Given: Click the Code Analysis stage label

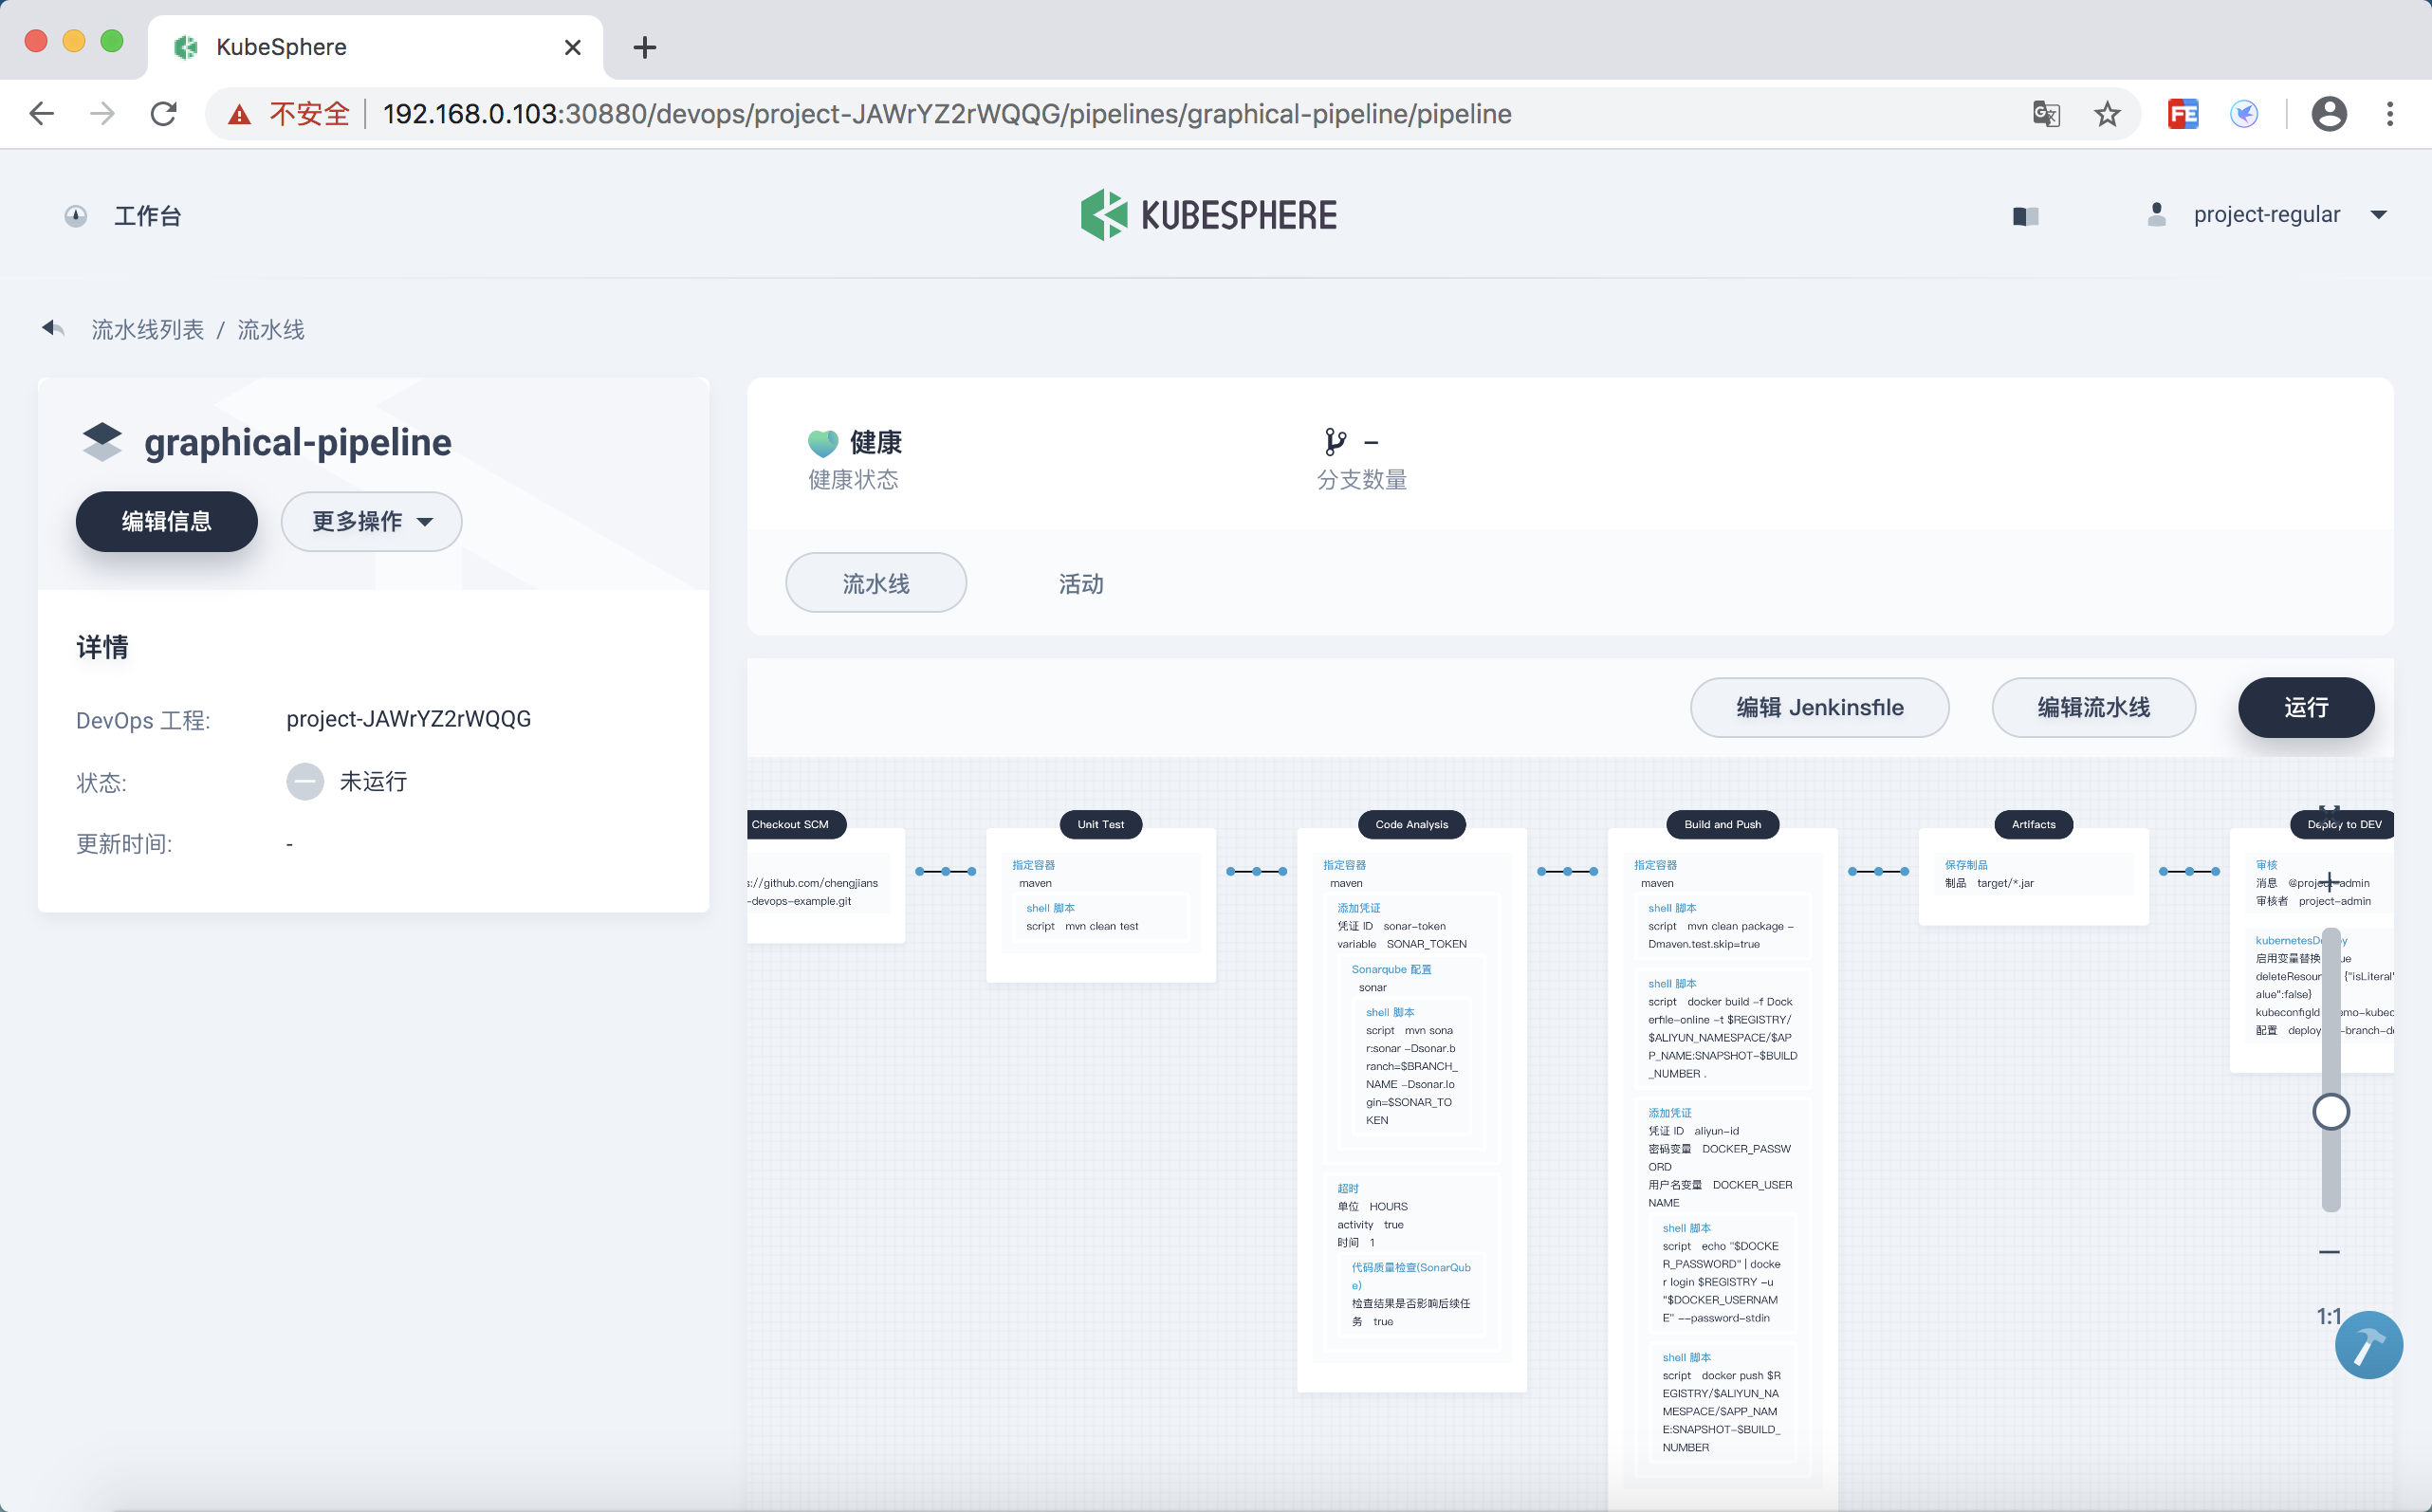Looking at the screenshot, I should pyautogui.click(x=1411, y=824).
